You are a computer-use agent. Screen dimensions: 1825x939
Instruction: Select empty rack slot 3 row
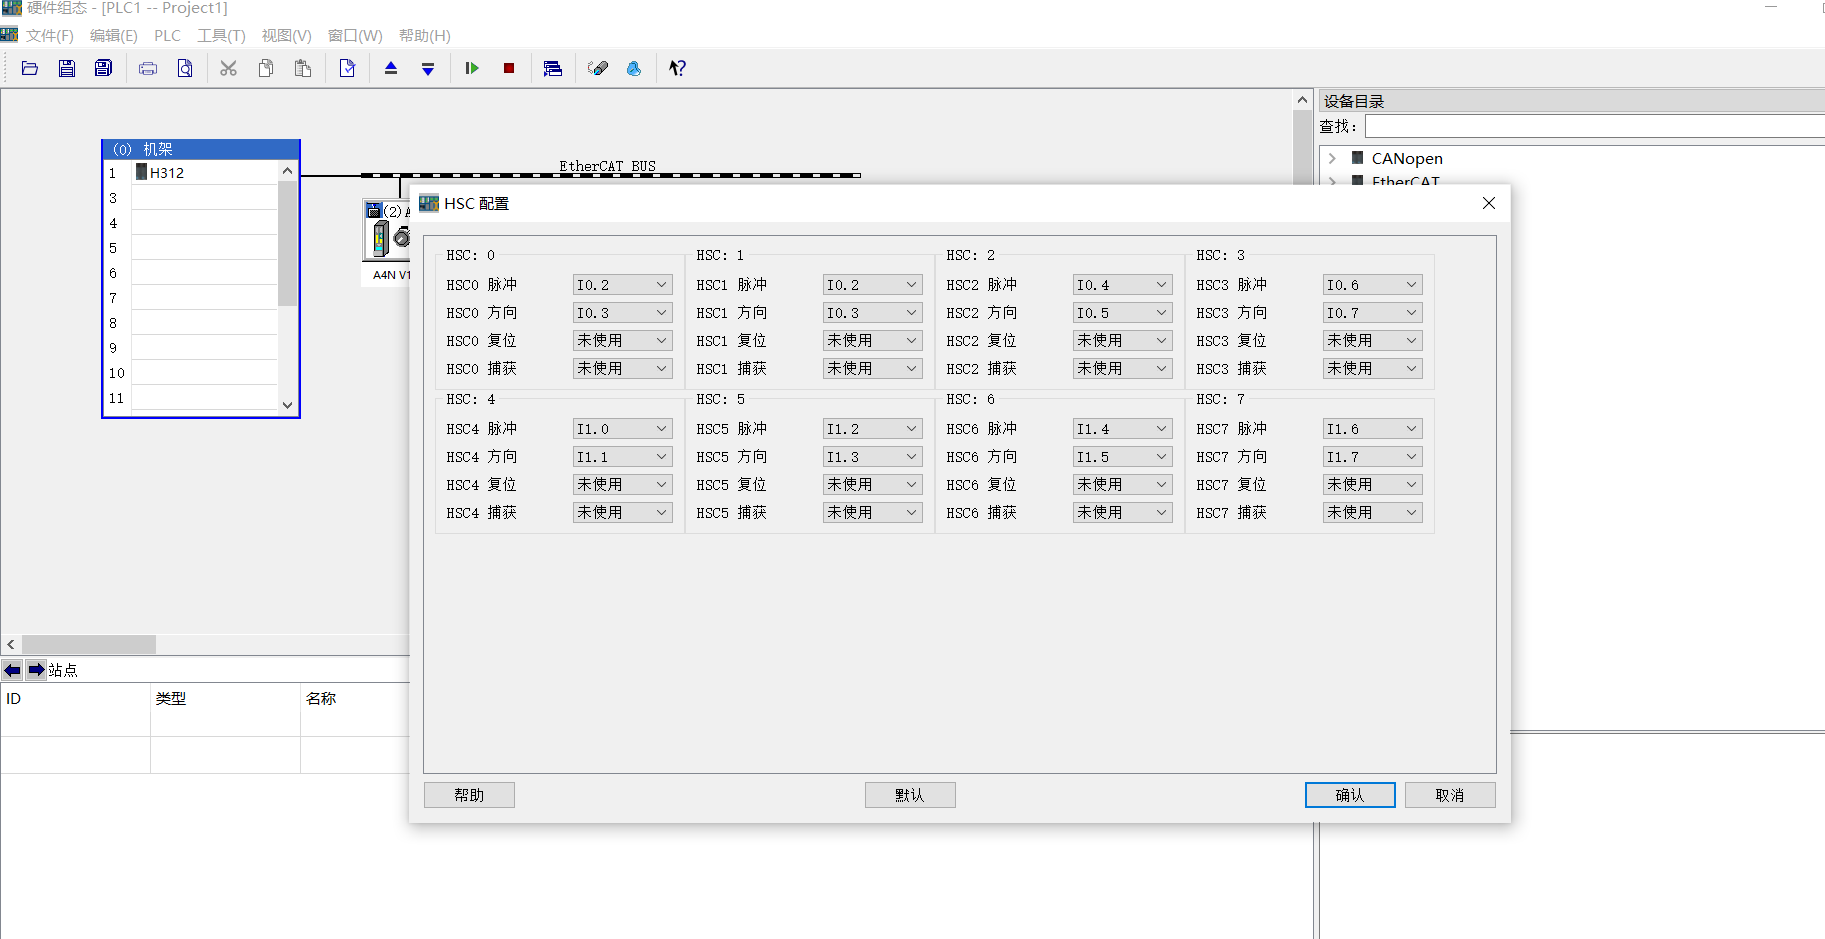pos(204,198)
